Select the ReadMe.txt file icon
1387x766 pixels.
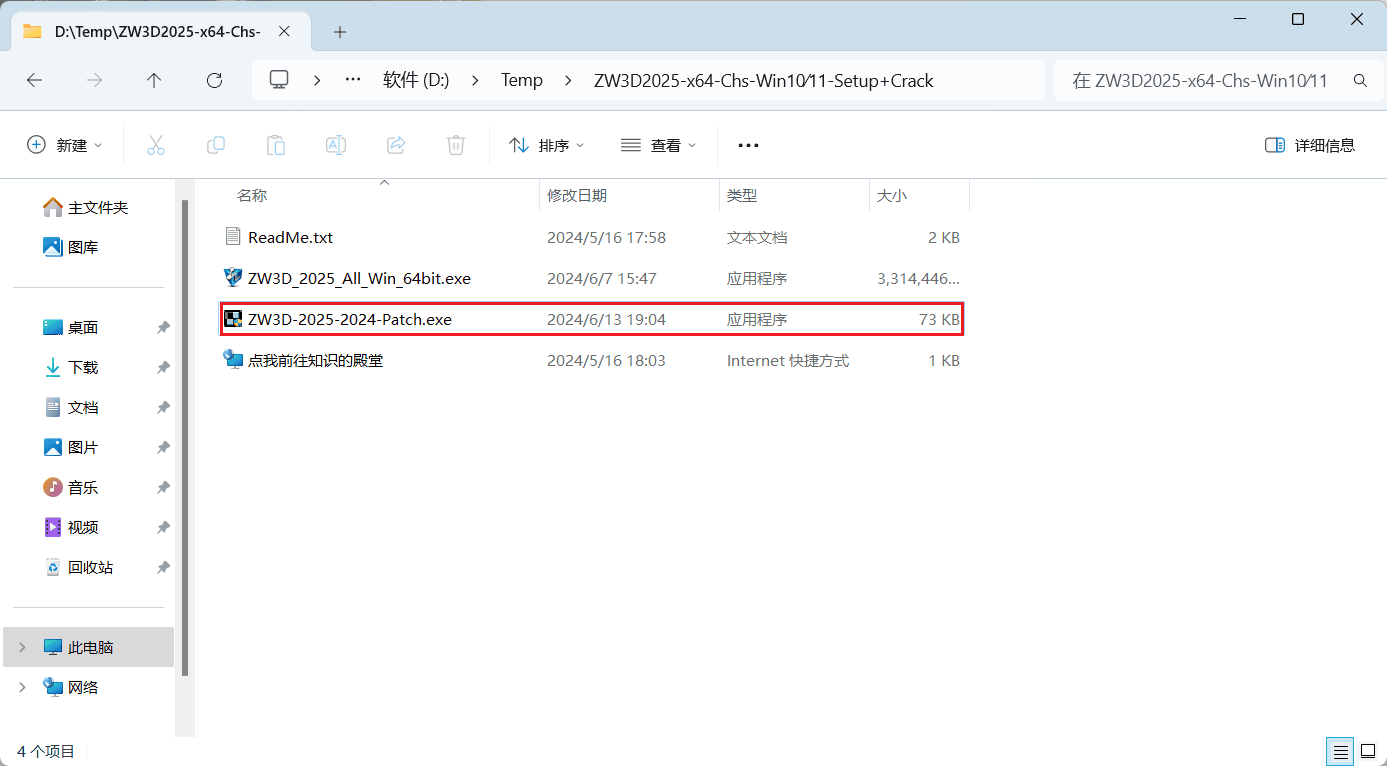(233, 237)
